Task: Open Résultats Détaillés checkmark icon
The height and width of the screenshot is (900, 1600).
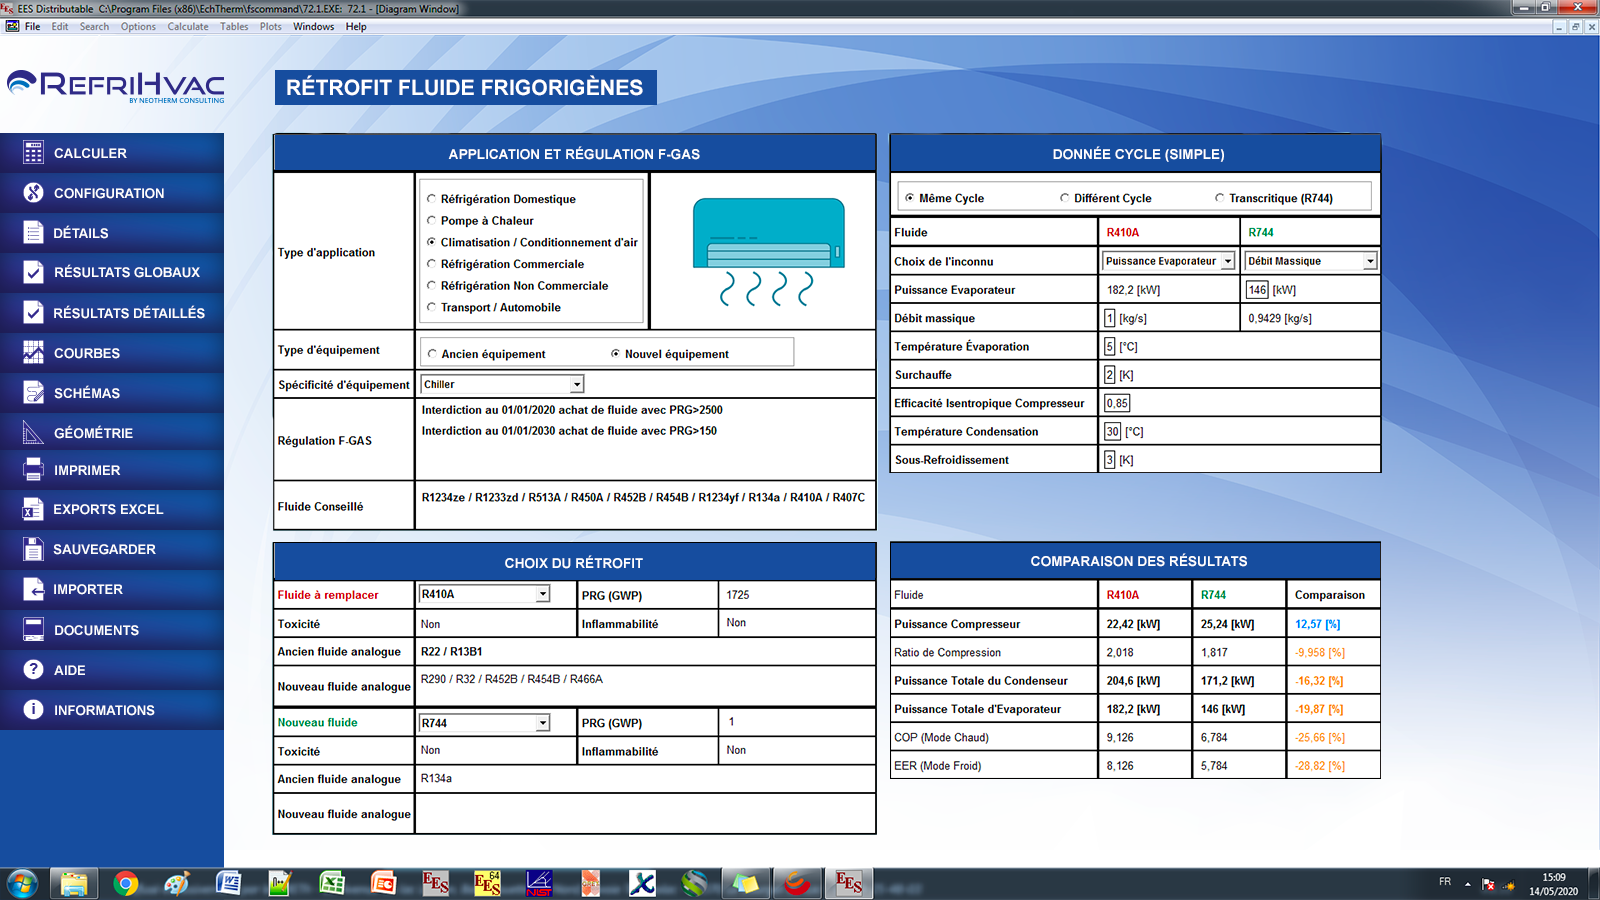Action: (x=33, y=312)
